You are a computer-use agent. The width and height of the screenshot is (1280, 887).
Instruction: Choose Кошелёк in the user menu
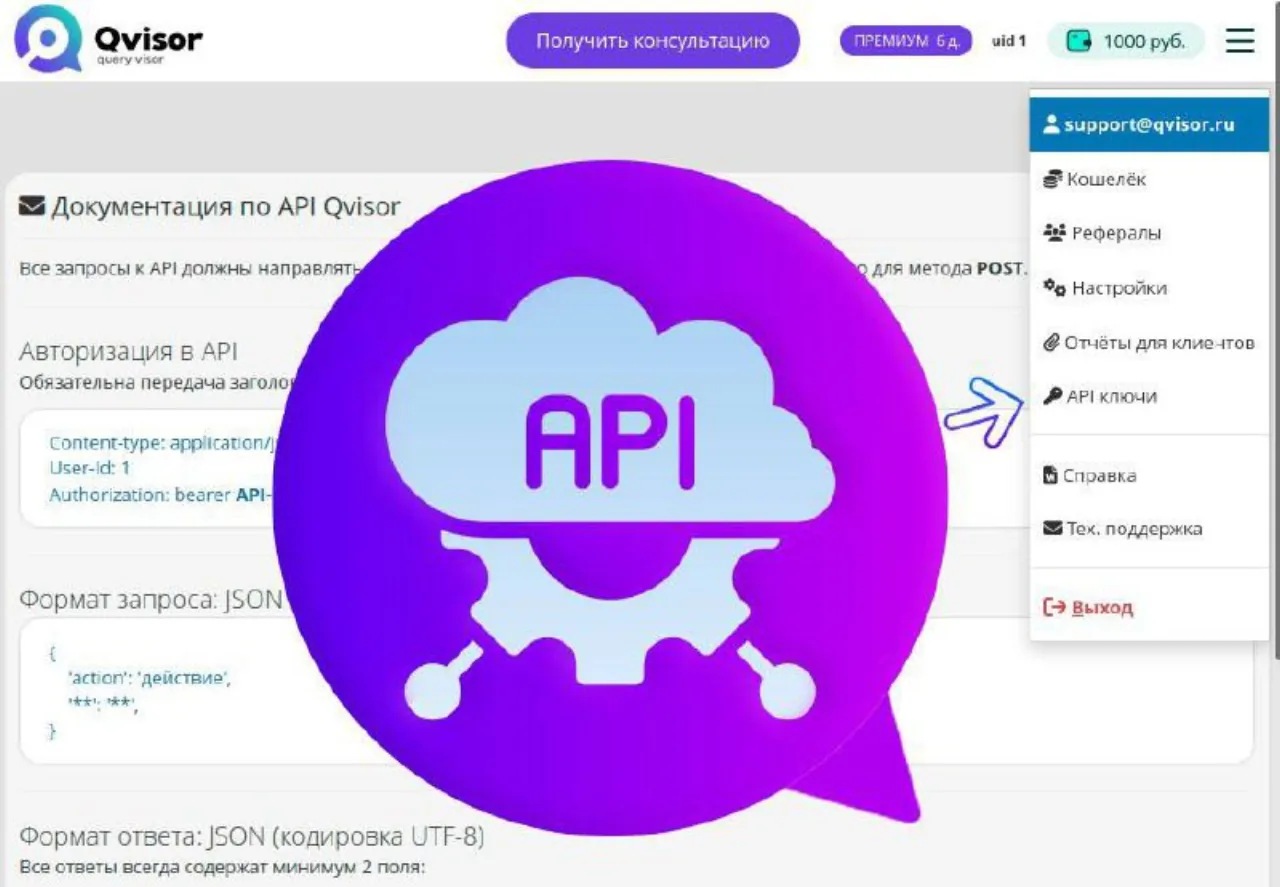pyautogui.click(x=1149, y=180)
